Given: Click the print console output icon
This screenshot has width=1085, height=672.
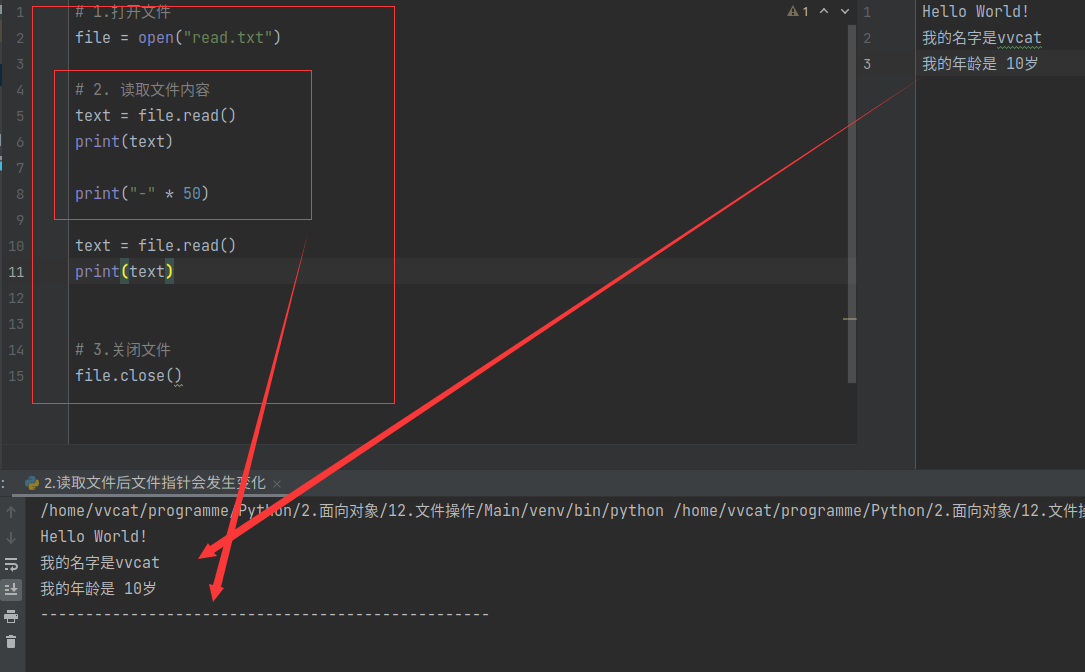Looking at the screenshot, I should pyautogui.click(x=11, y=616).
